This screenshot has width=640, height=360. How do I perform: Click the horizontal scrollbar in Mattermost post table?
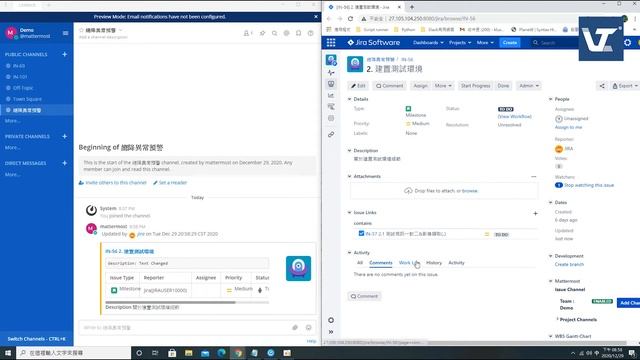[170, 302]
